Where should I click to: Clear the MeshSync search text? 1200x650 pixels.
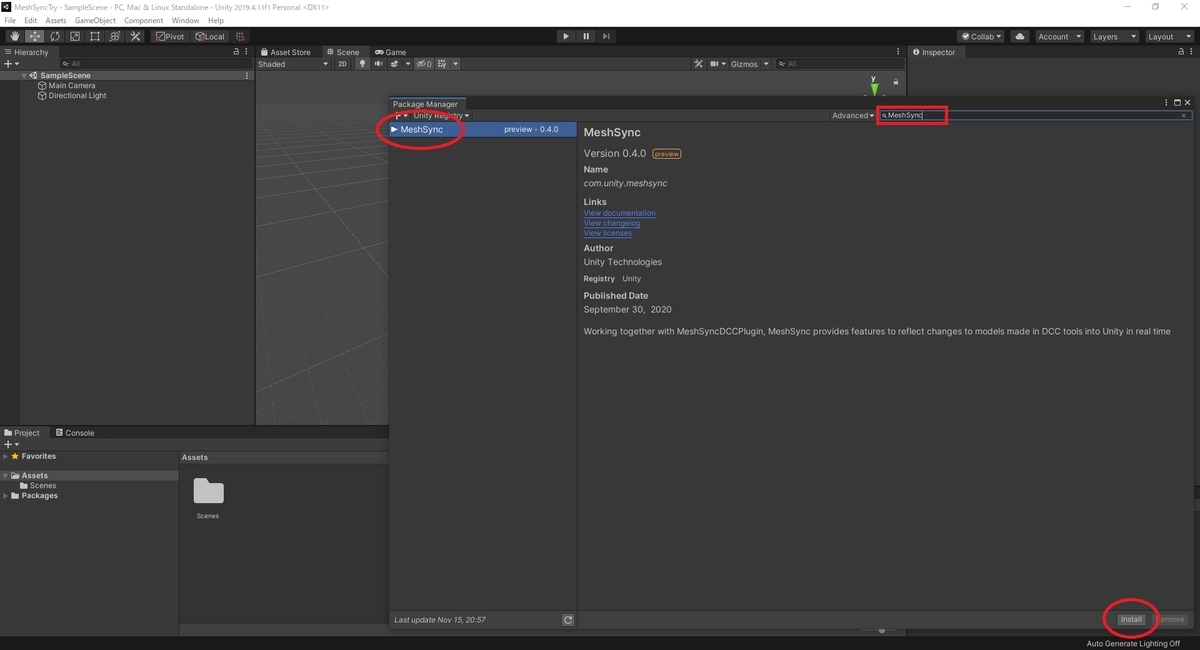click(1184, 116)
